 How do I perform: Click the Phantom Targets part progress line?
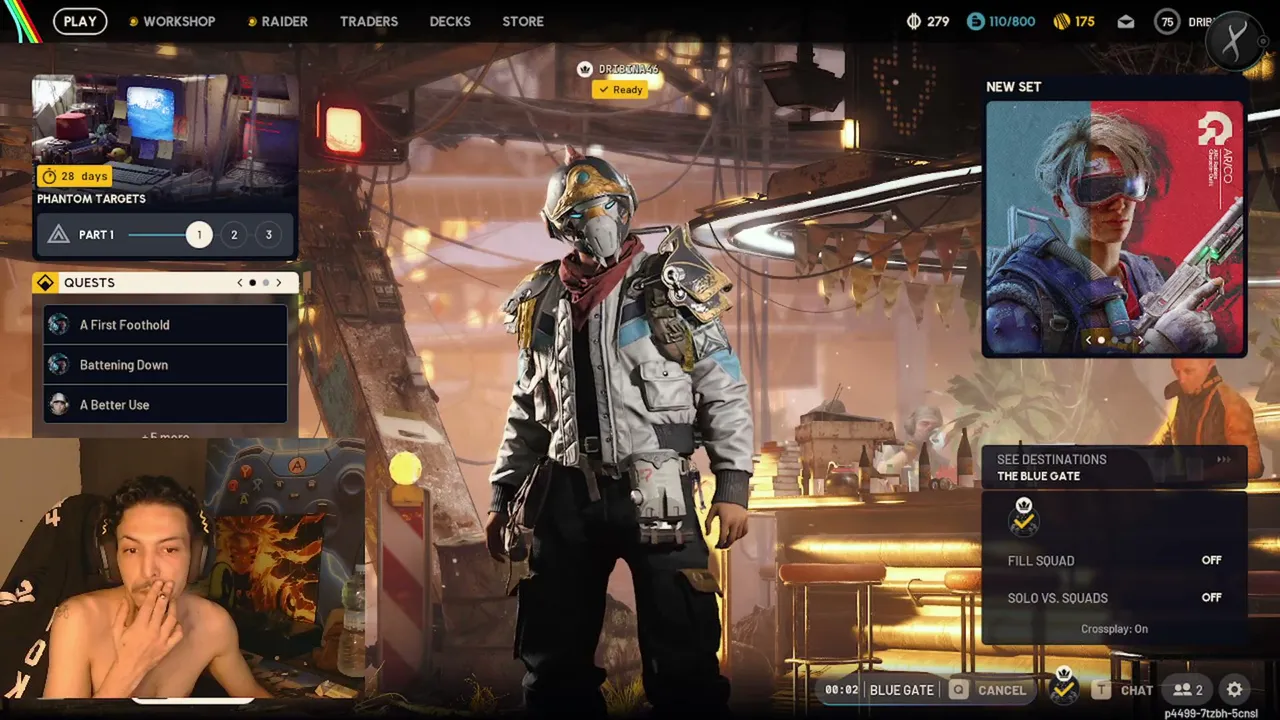pyautogui.click(x=157, y=235)
